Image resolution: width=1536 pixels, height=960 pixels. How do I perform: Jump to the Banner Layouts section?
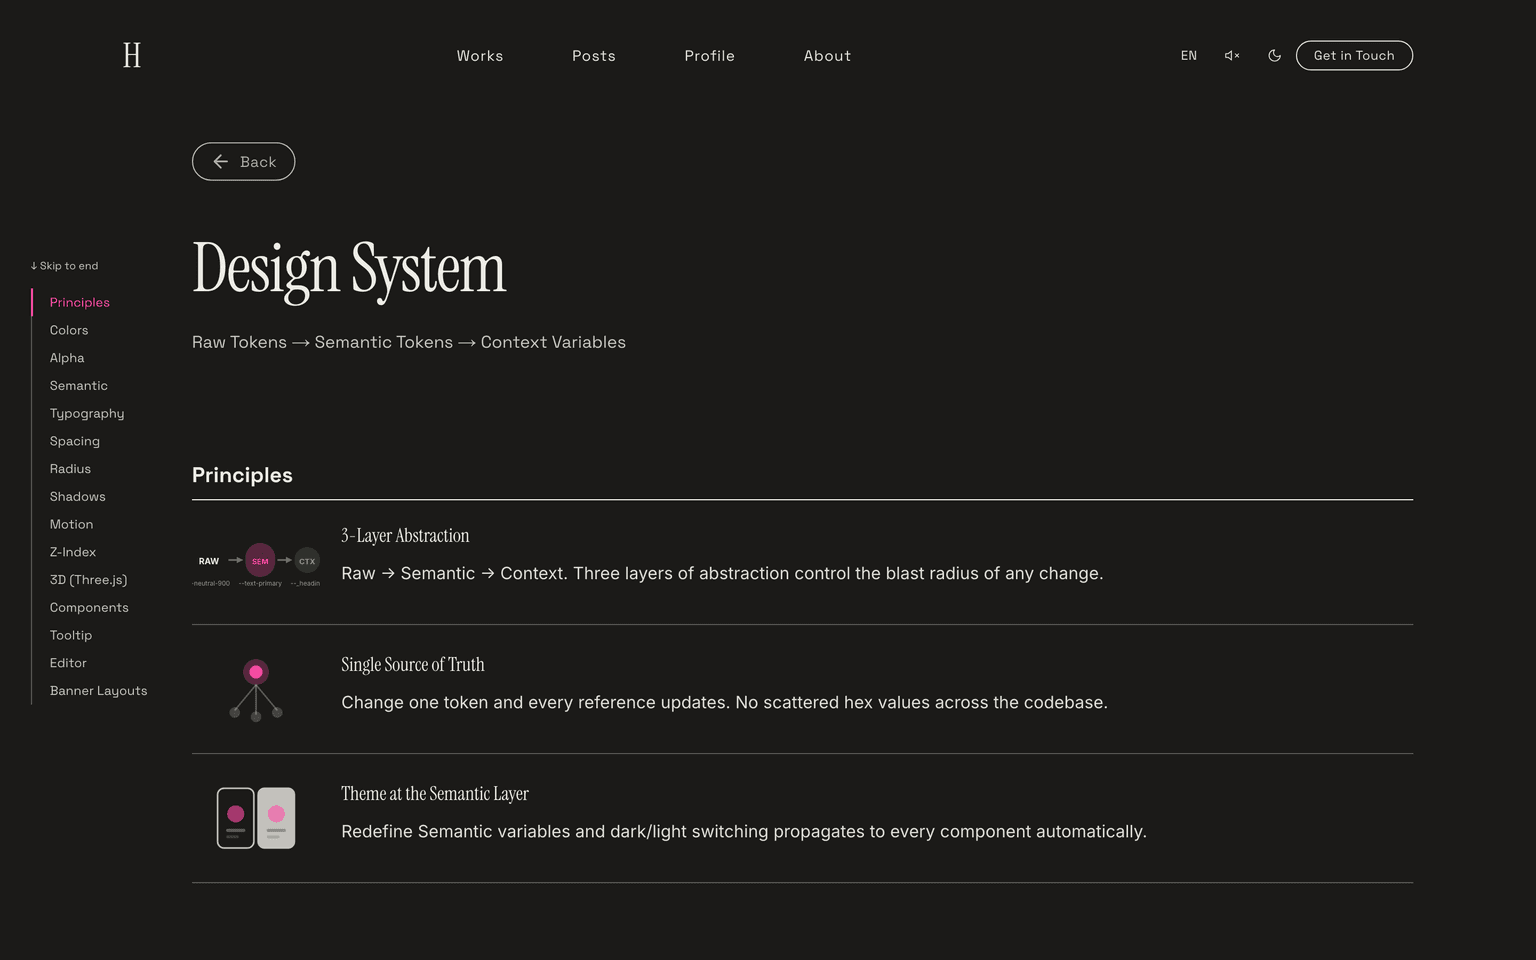pyautogui.click(x=98, y=691)
